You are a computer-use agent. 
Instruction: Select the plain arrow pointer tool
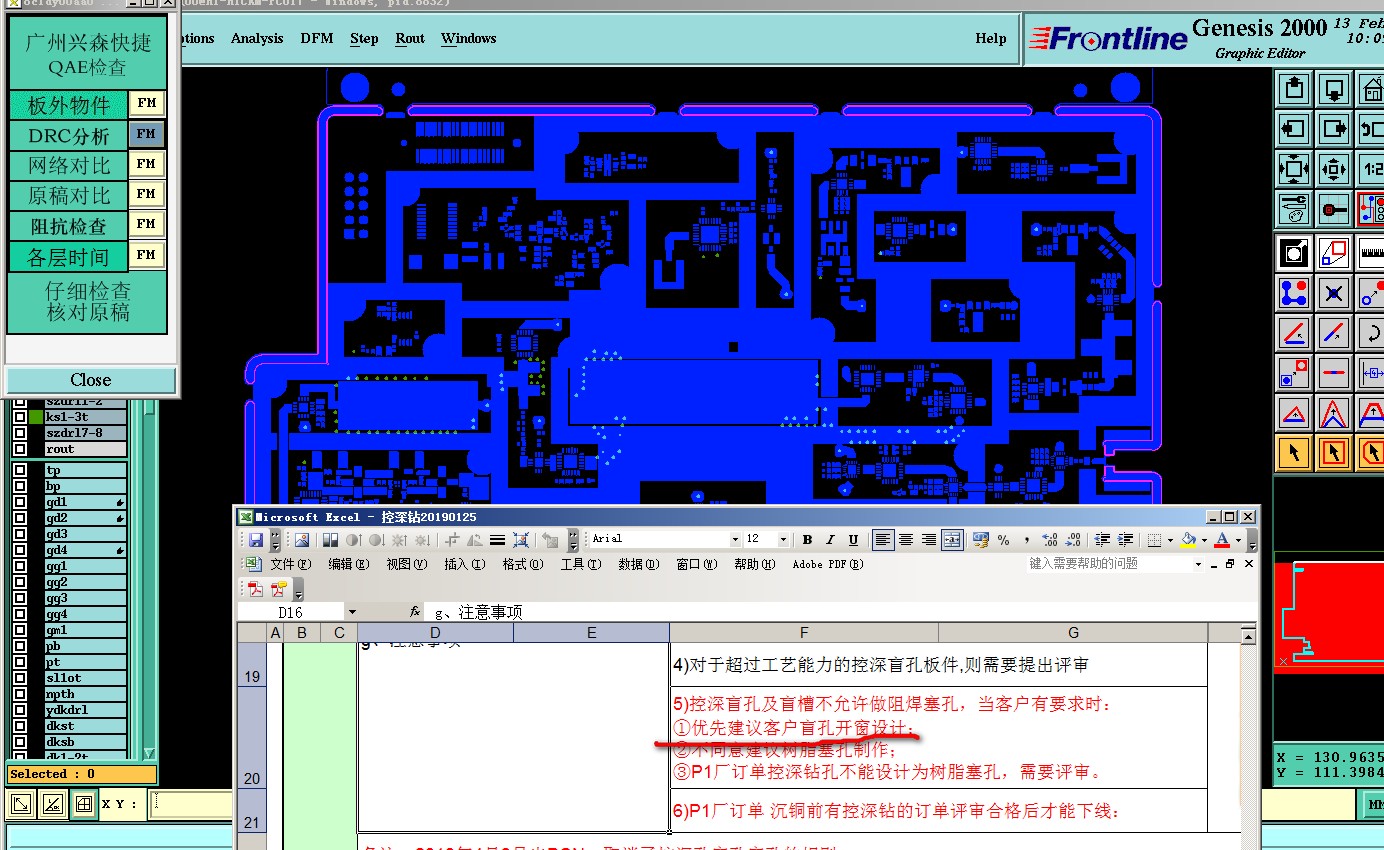(x=1294, y=453)
